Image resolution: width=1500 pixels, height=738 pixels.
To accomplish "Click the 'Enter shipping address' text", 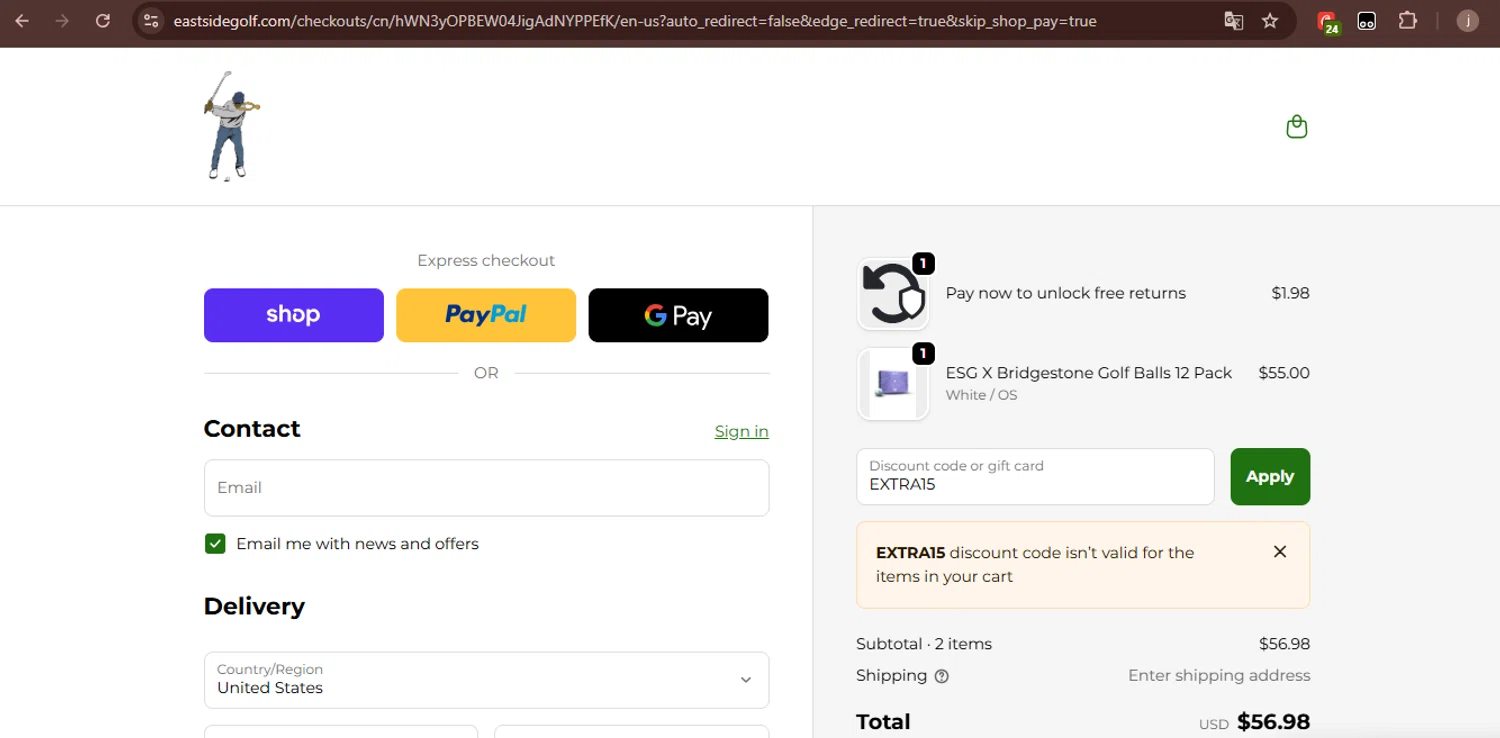I will pos(1219,675).
